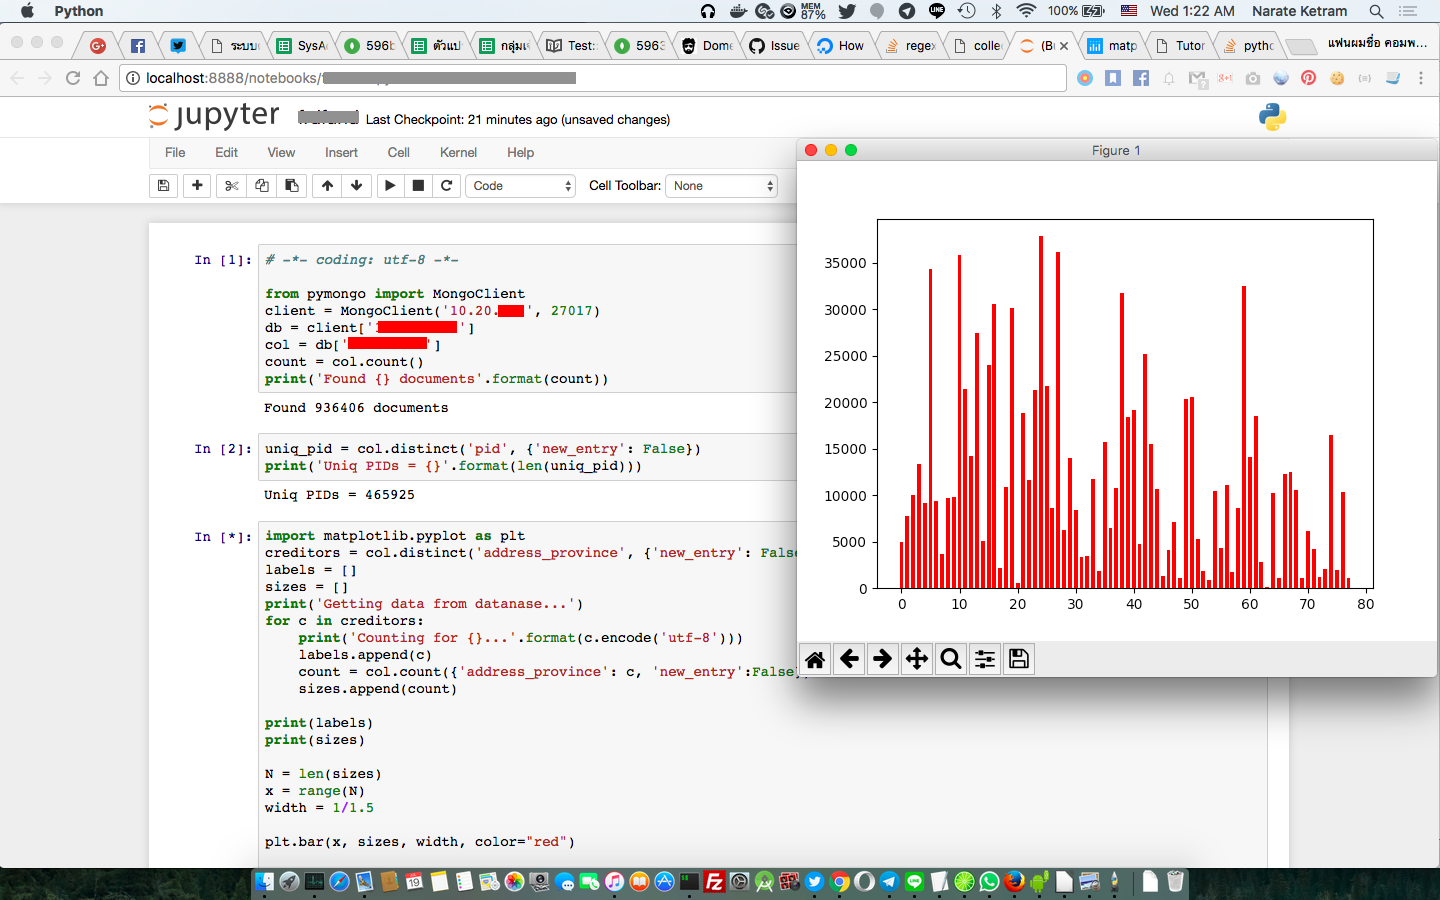Save the notebook with the save icon
This screenshot has width=1440, height=900.
[163, 185]
